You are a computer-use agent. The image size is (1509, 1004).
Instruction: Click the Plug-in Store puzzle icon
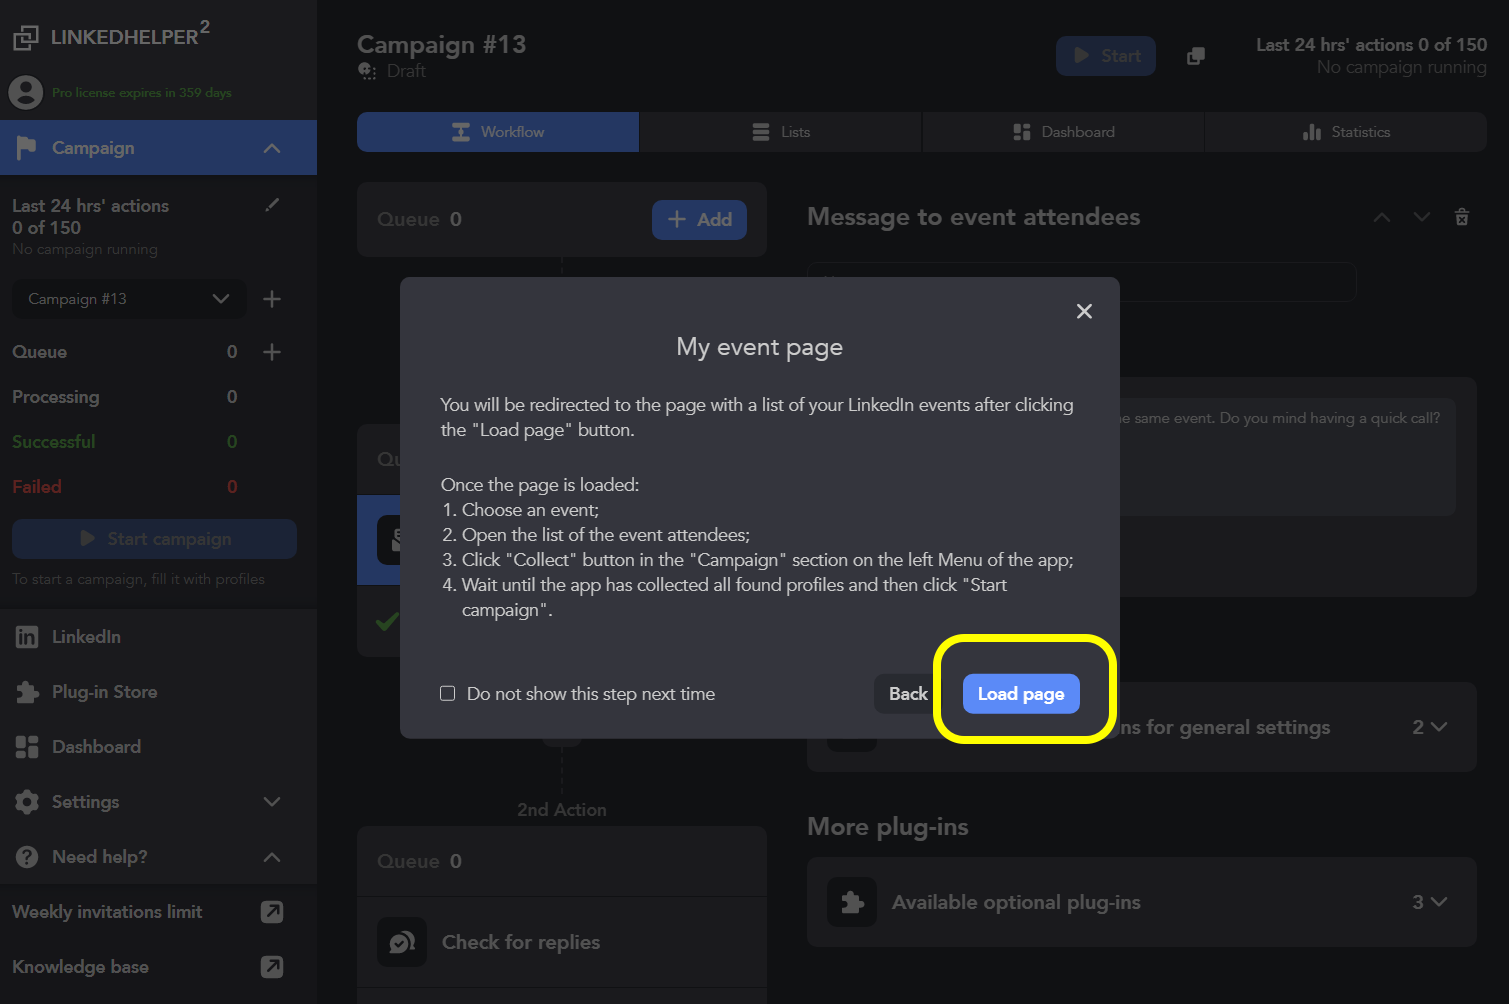(27, 692)
